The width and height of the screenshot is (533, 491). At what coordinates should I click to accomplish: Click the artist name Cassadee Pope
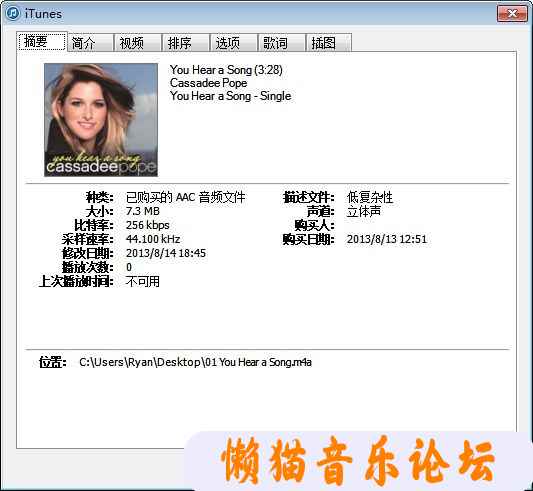[x=208, y=83]
